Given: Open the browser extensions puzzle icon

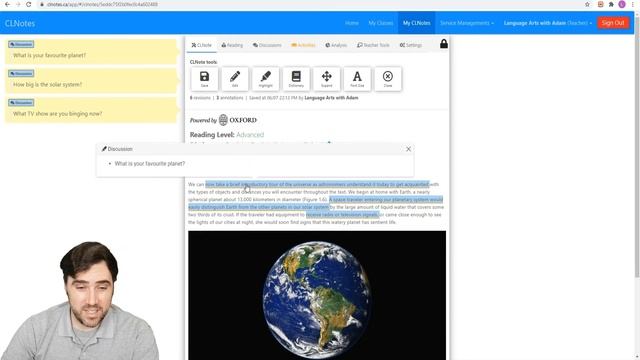Looking at the screenshot, I should click(611, 4).
